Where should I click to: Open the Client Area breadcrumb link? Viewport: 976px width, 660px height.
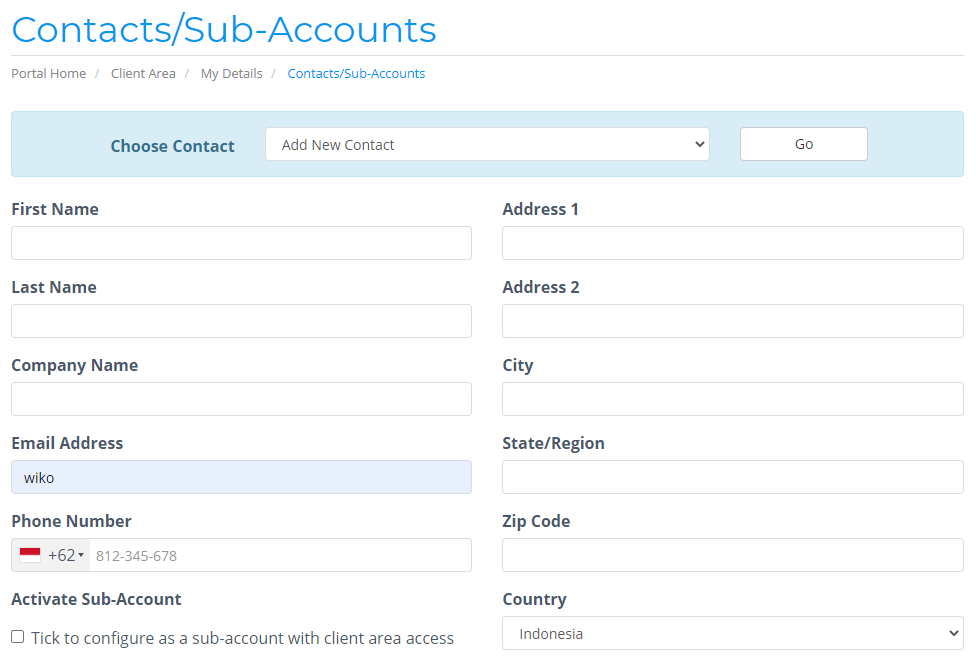pos(142,73)
